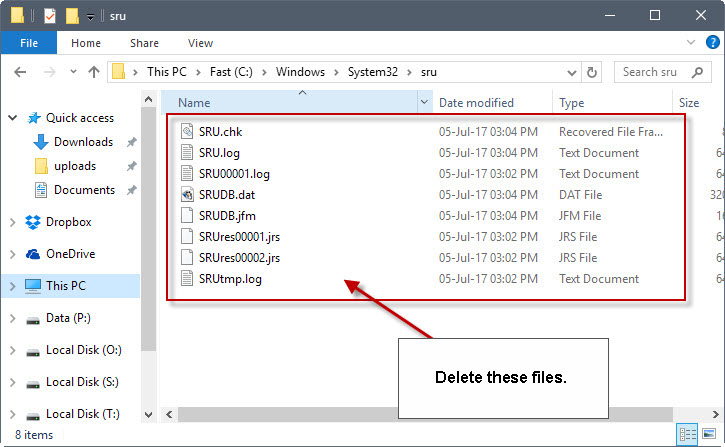This screenshot has height=447, width=725.
Task: Open OneDrive in the navigation pane
Action: [x=70, y=254]
